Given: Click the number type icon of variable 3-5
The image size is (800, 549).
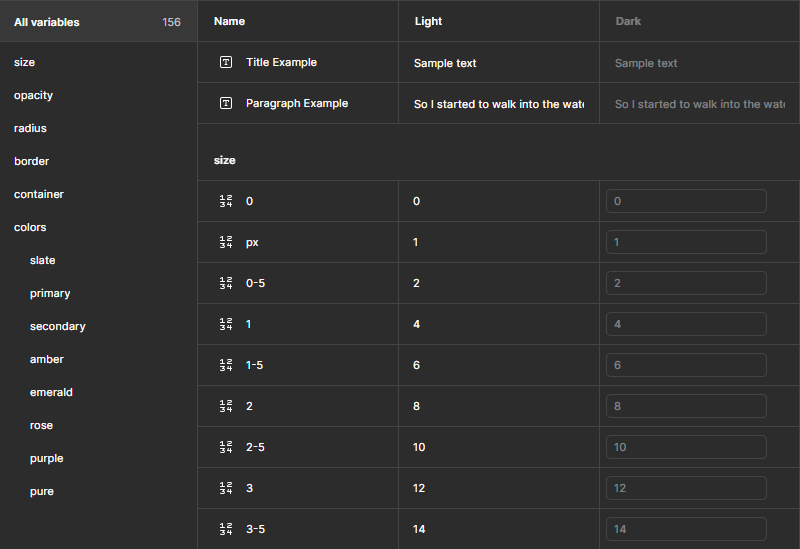Looking at the screenshot, I should [x=226, y=529].
